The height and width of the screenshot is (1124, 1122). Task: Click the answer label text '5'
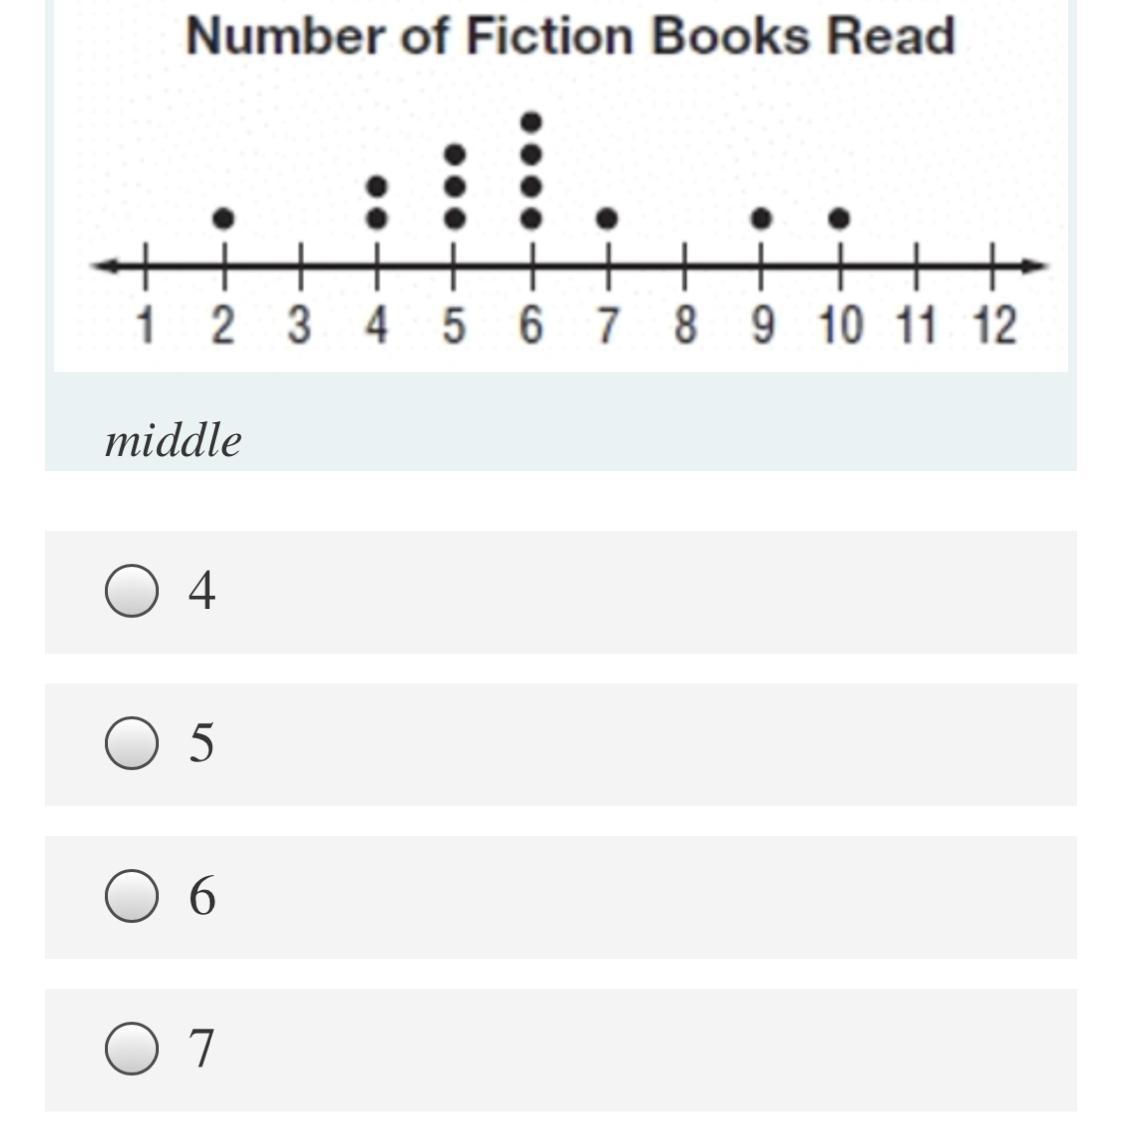(201, 743)
